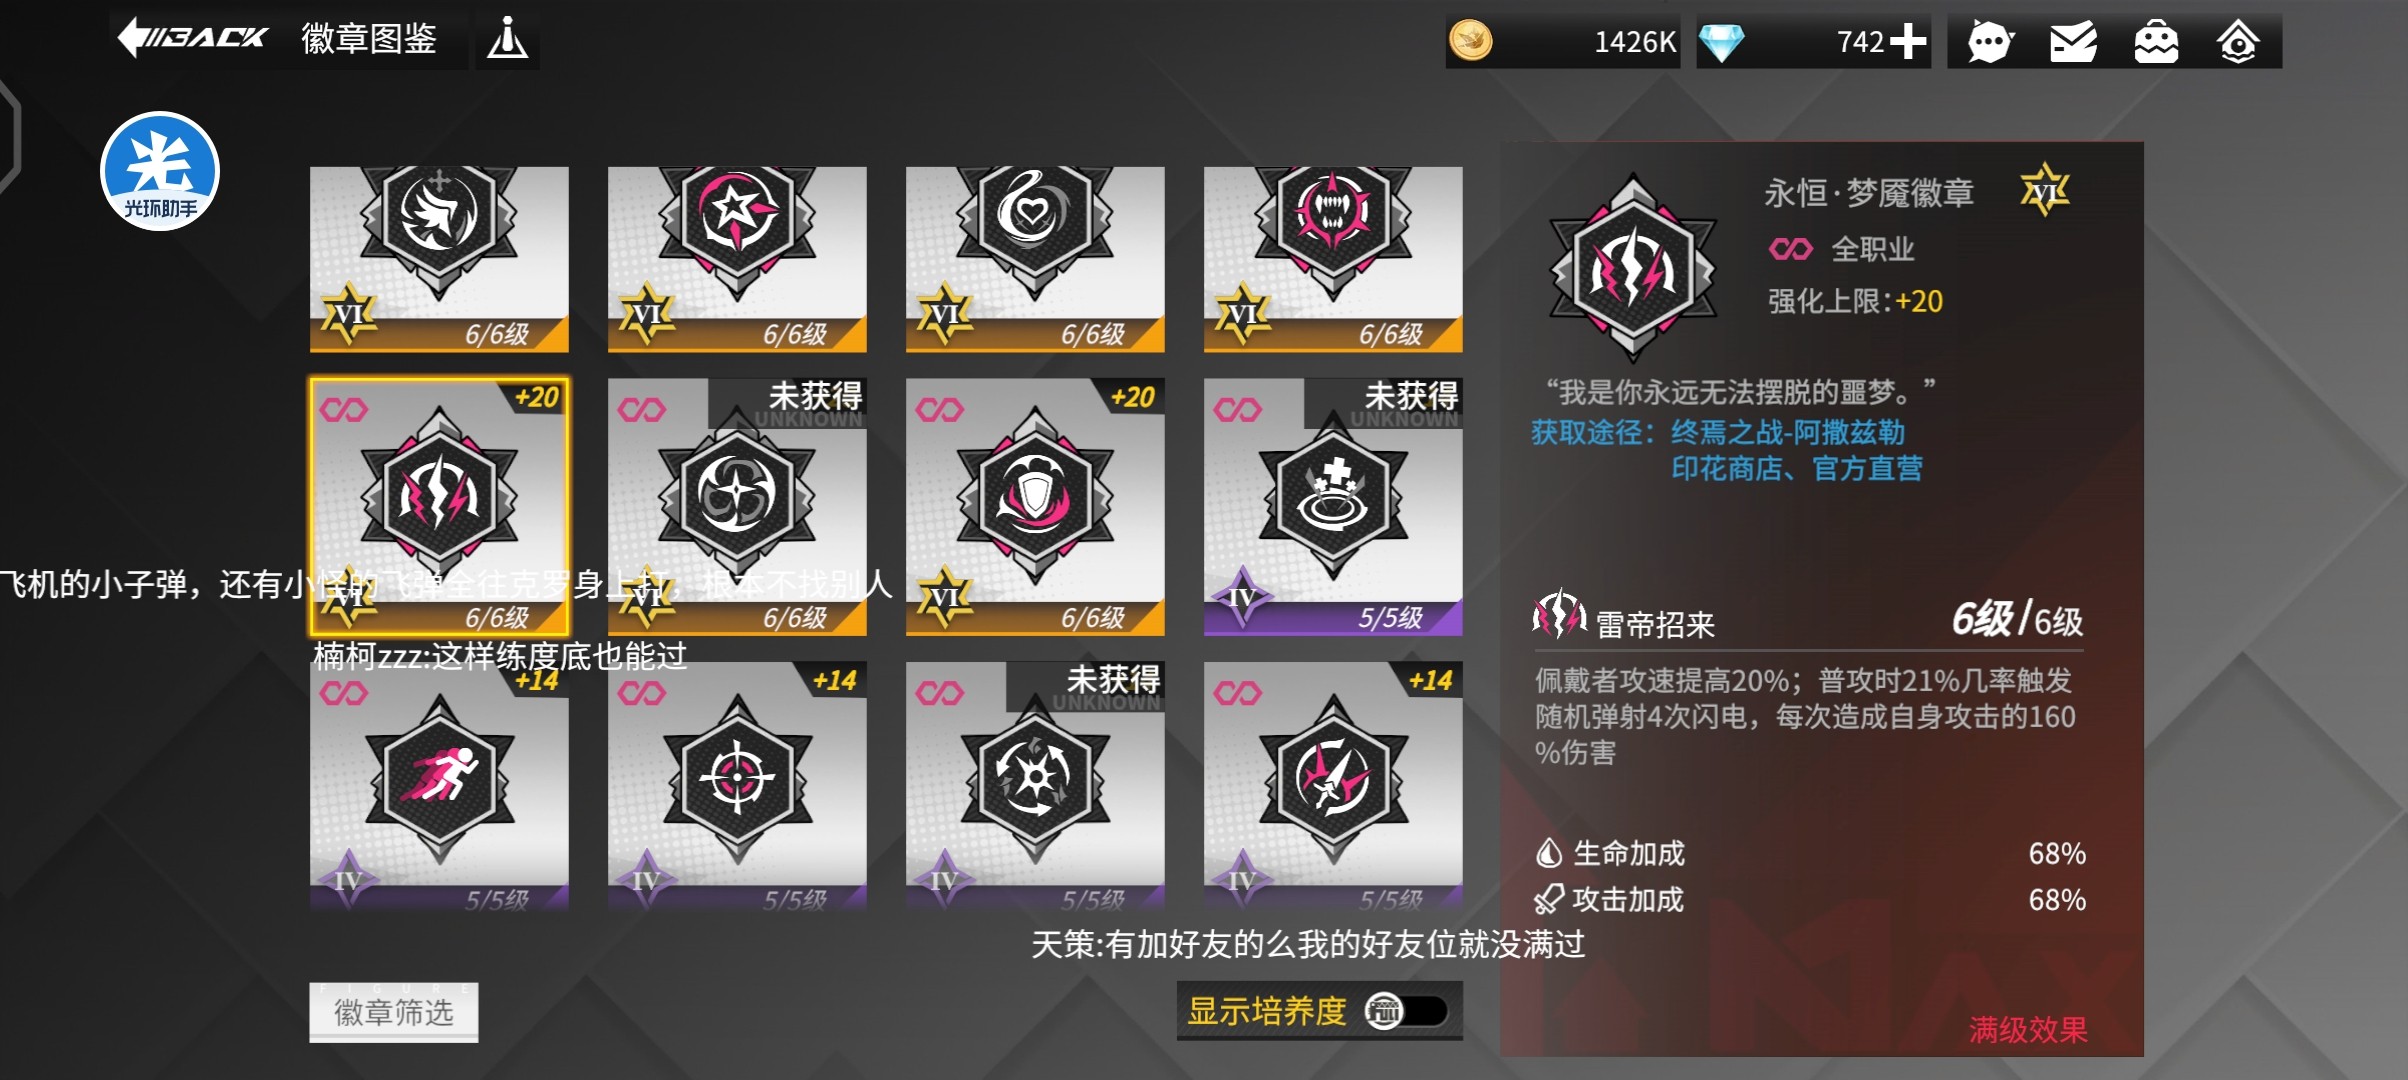This screenshot has height=1080, width=2408.
Task: Open the 徽章筛选 badge filter
Action: click(394, 1012)
